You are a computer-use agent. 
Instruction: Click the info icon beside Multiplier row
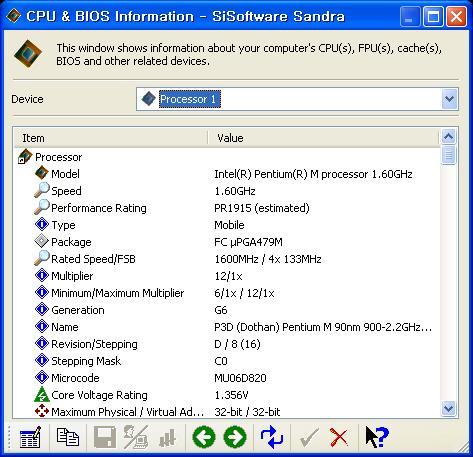(42, 275)
